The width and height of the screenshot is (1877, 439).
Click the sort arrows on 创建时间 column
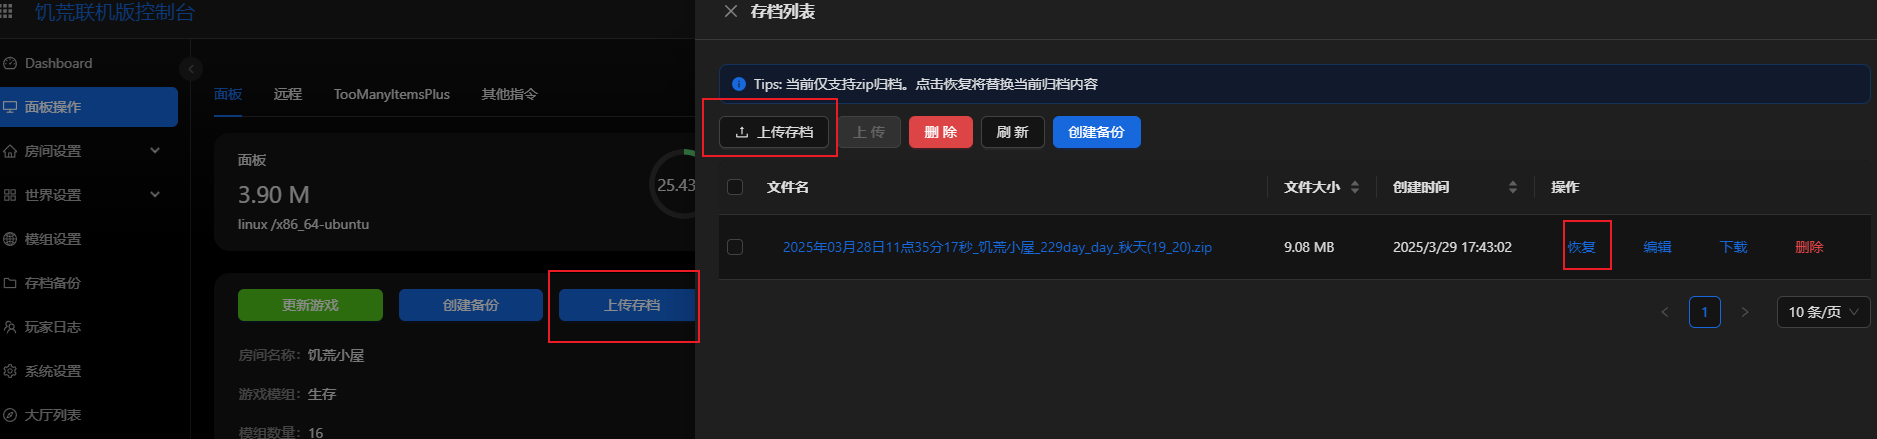1513,187
